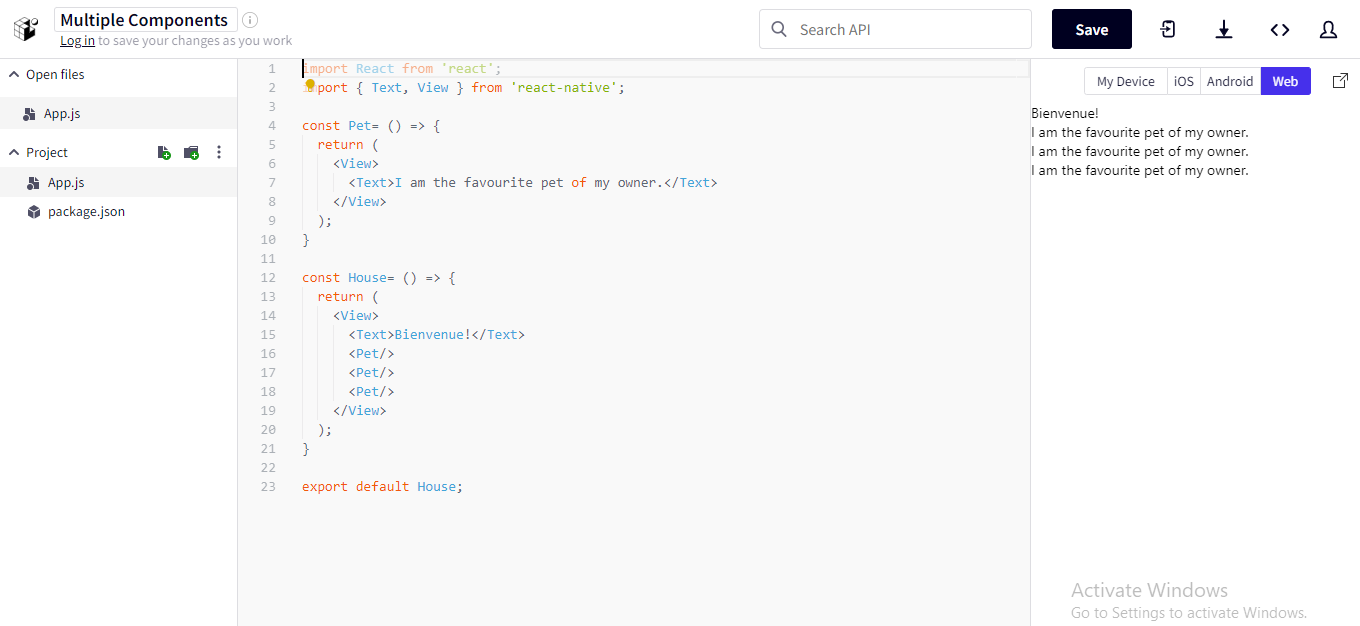
Task: Click the lightbulb hint on line 2
Action: 310,85
